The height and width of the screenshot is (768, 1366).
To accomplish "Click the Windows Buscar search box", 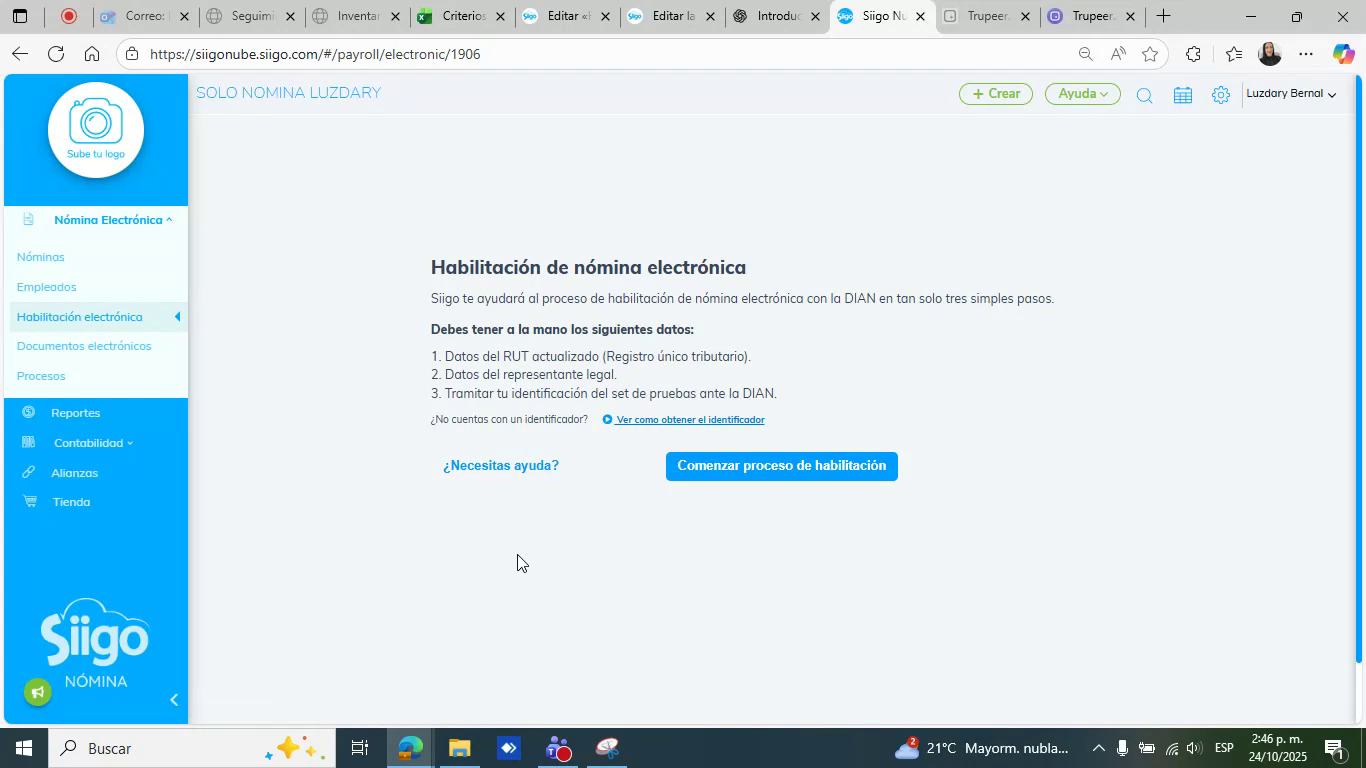I will [190, 748].
